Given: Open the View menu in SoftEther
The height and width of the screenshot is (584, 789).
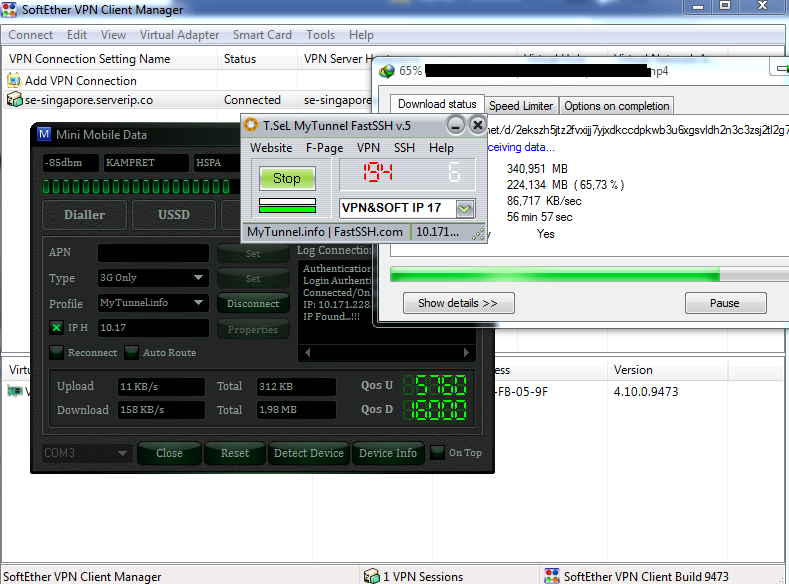Looking at the screenshot, I should (x=113, y=35).
